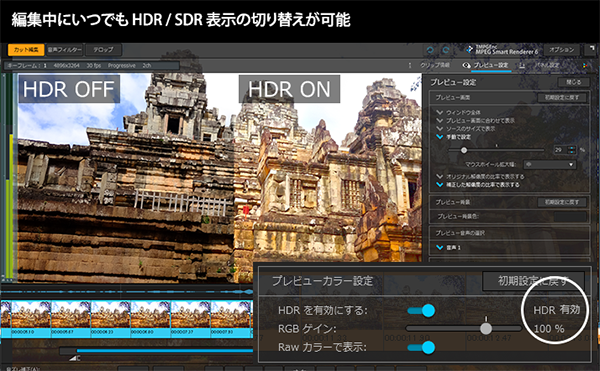600x371 pixels.
Task: Select the 音声 1 chevron option
Action: click(x=448, y=248)
